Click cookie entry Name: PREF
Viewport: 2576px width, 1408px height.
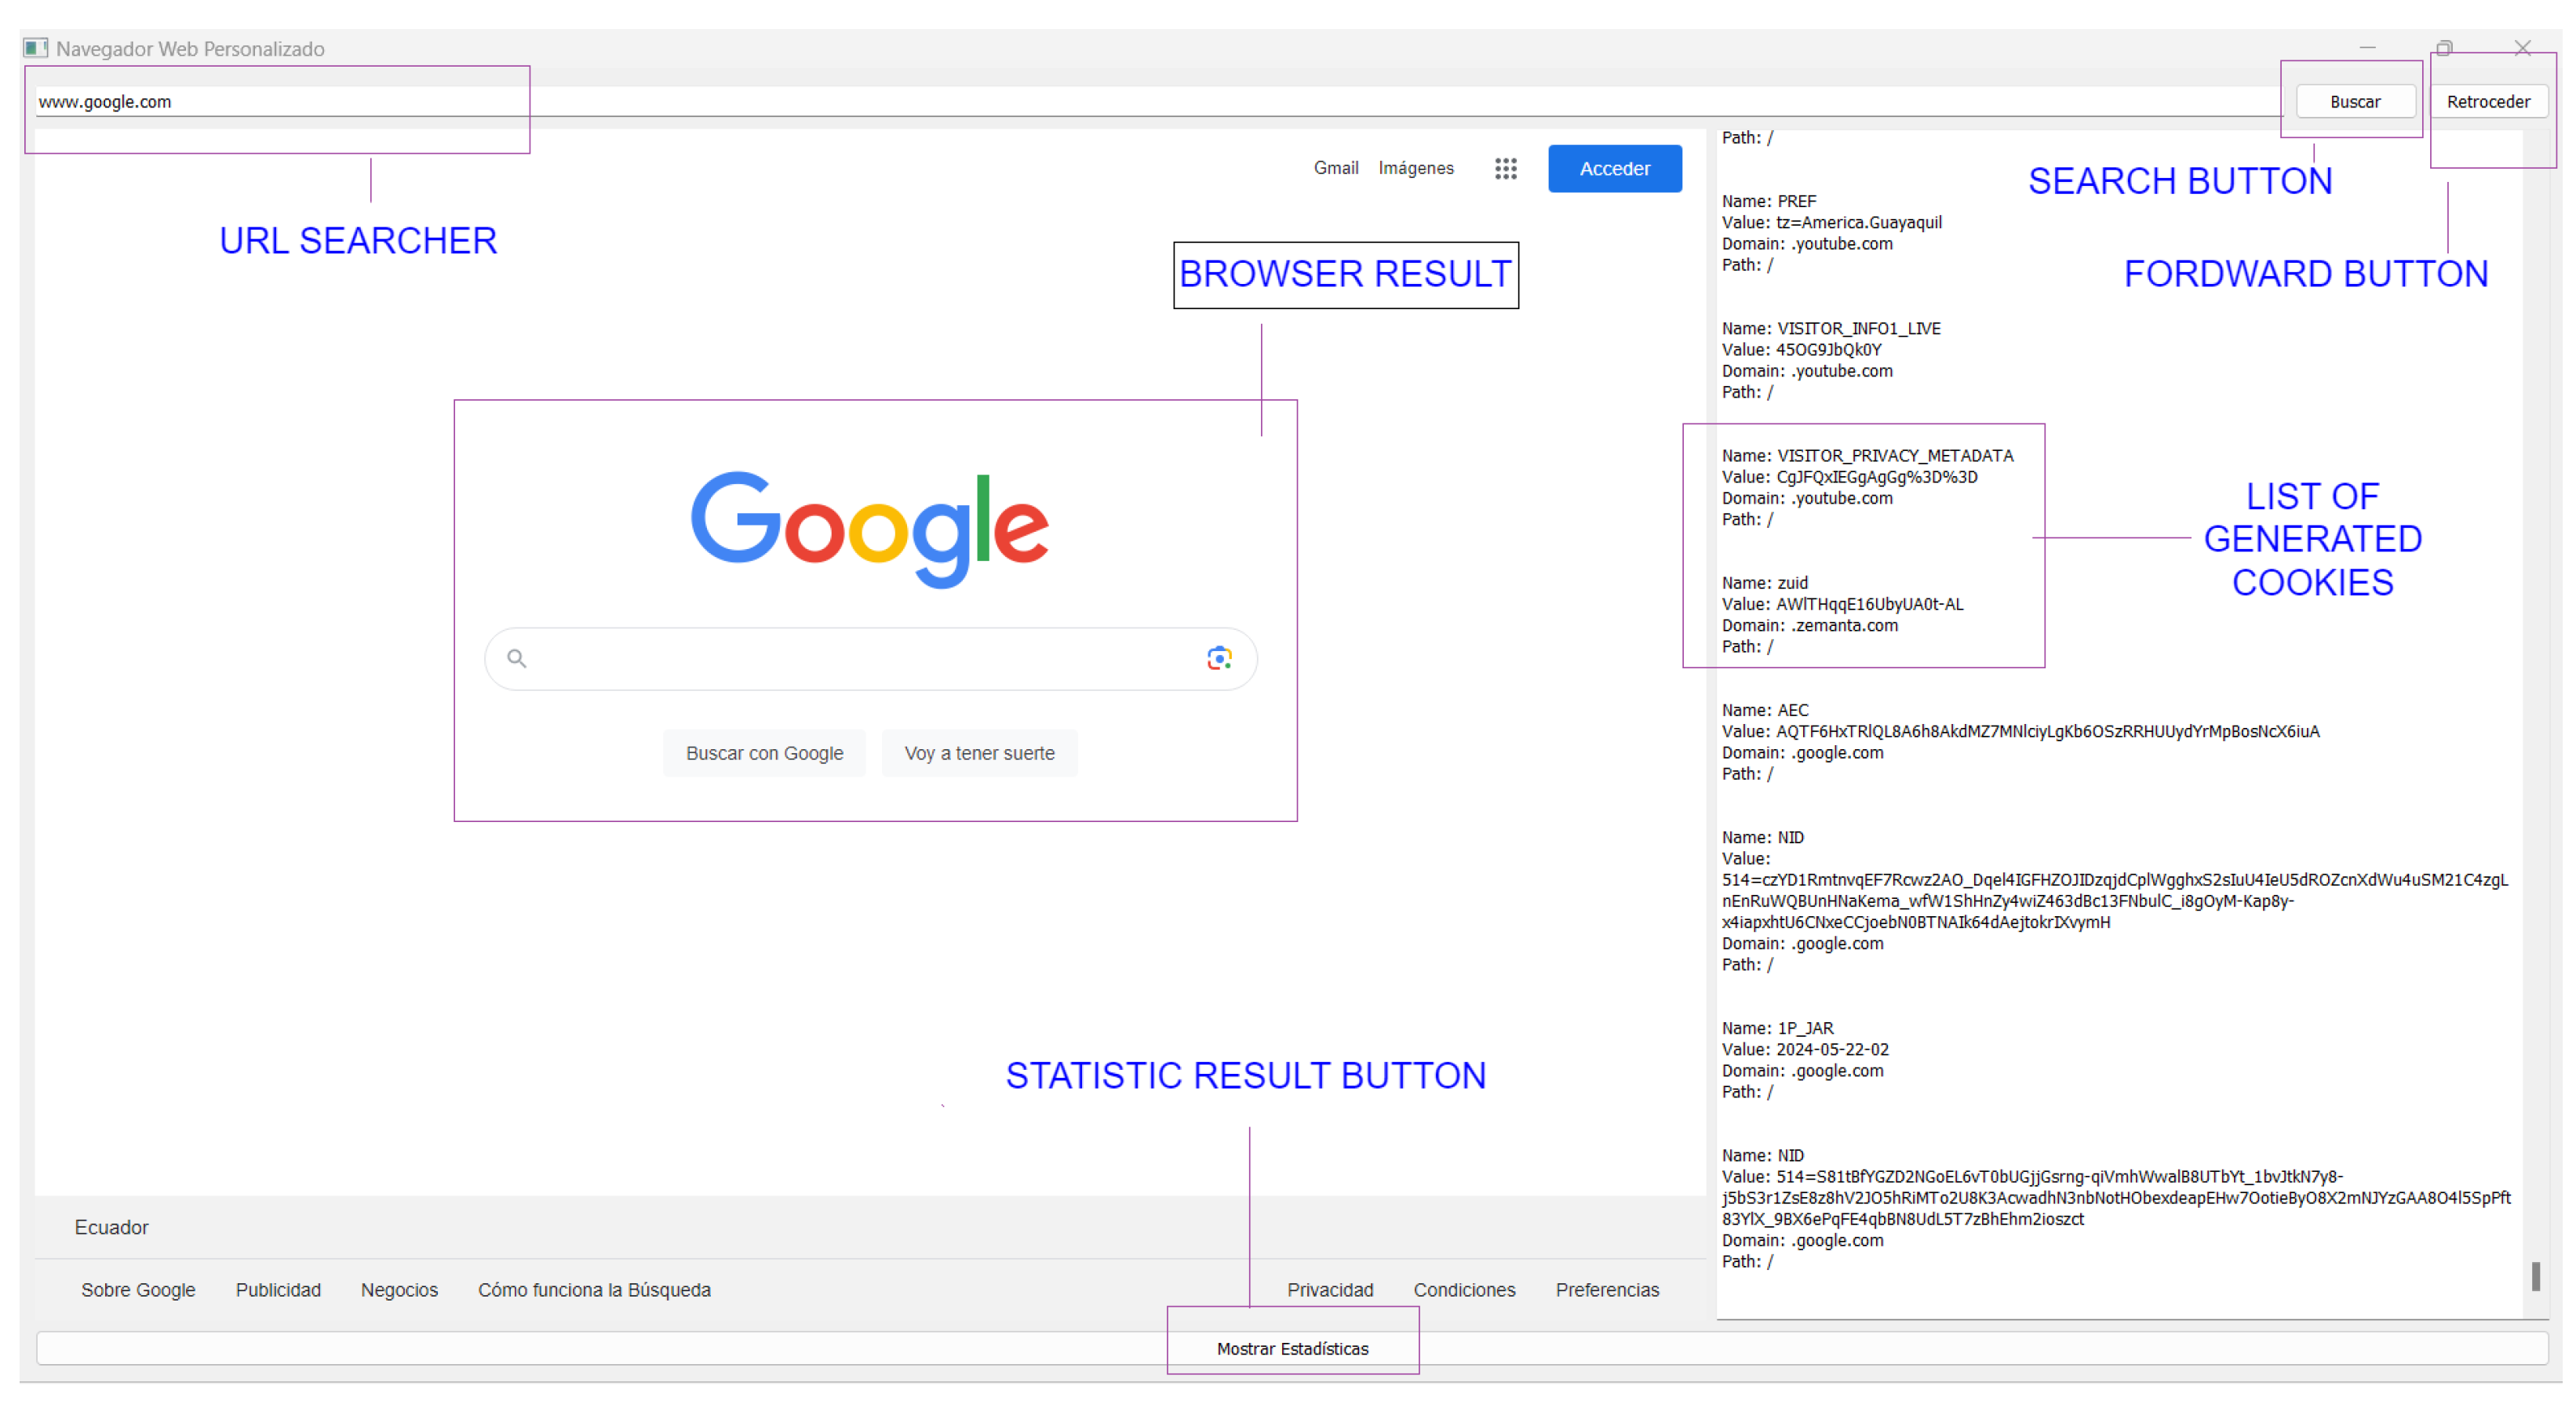click(x=1768, y=201)
